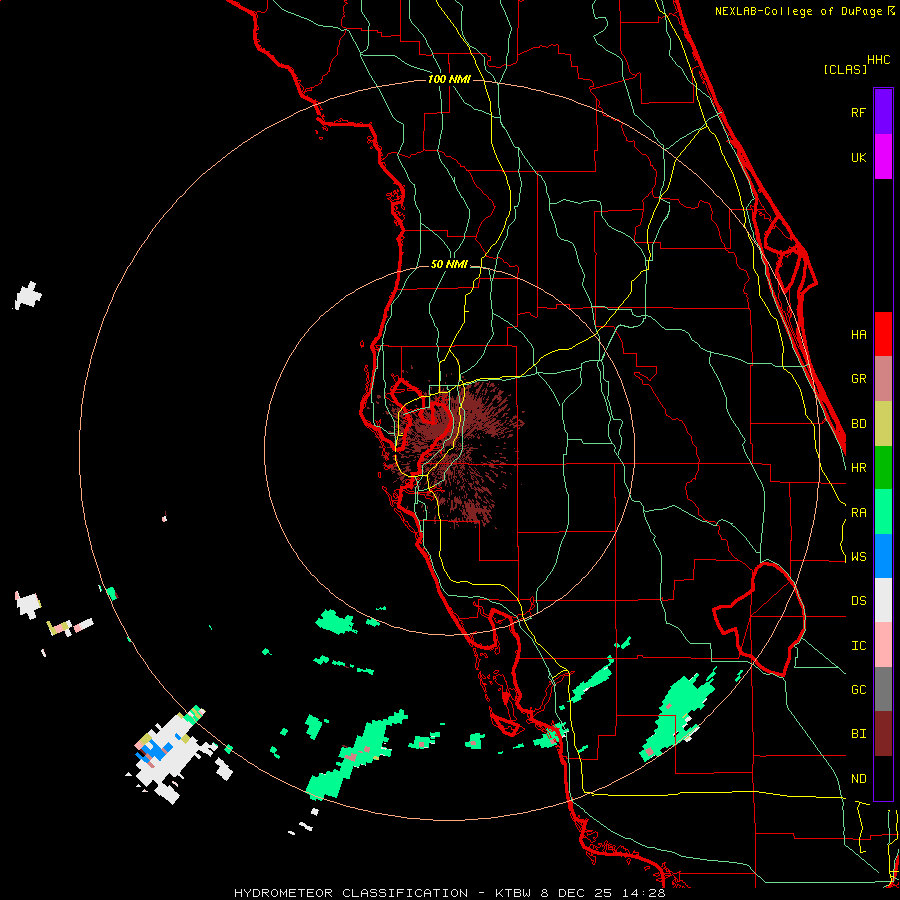900x900 pixels.
Task: Click the RA bright green legend swatch
Action: 883,512
